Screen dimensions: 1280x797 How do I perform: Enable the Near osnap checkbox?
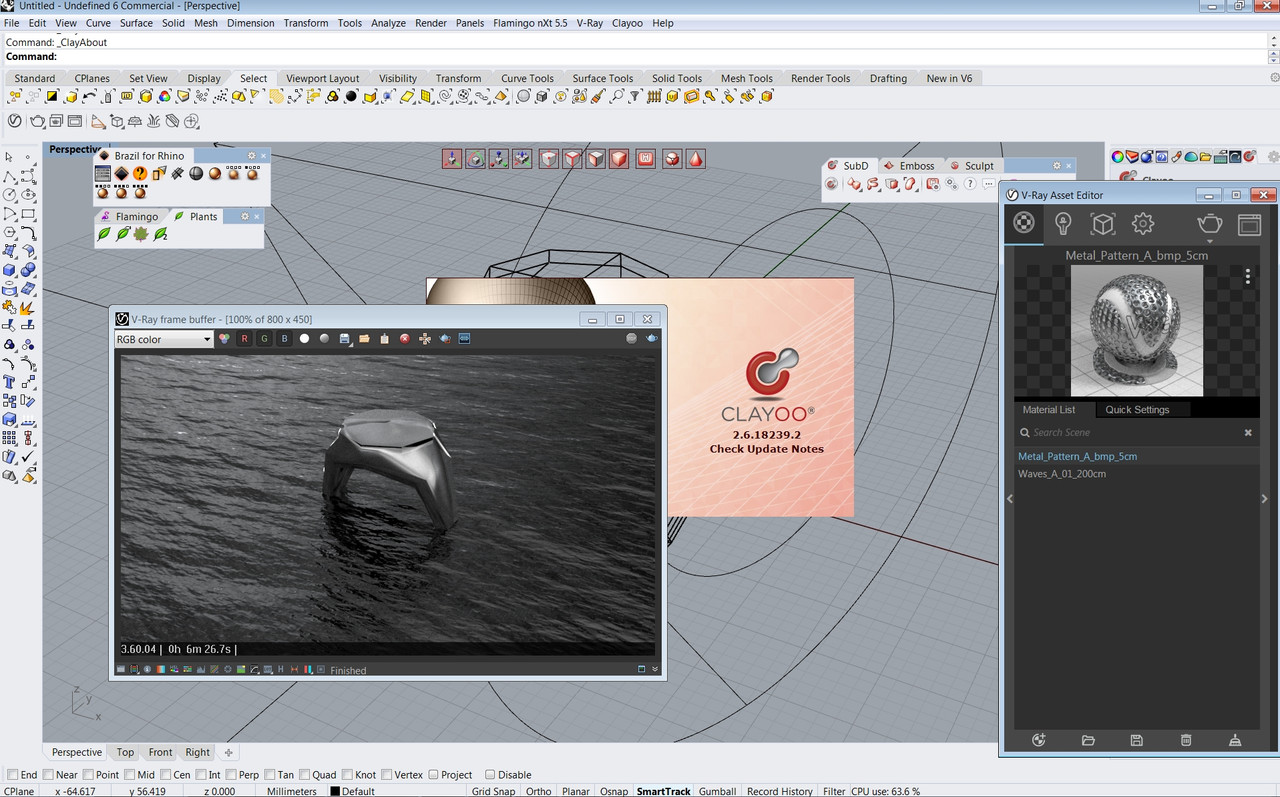coord(48,775)
